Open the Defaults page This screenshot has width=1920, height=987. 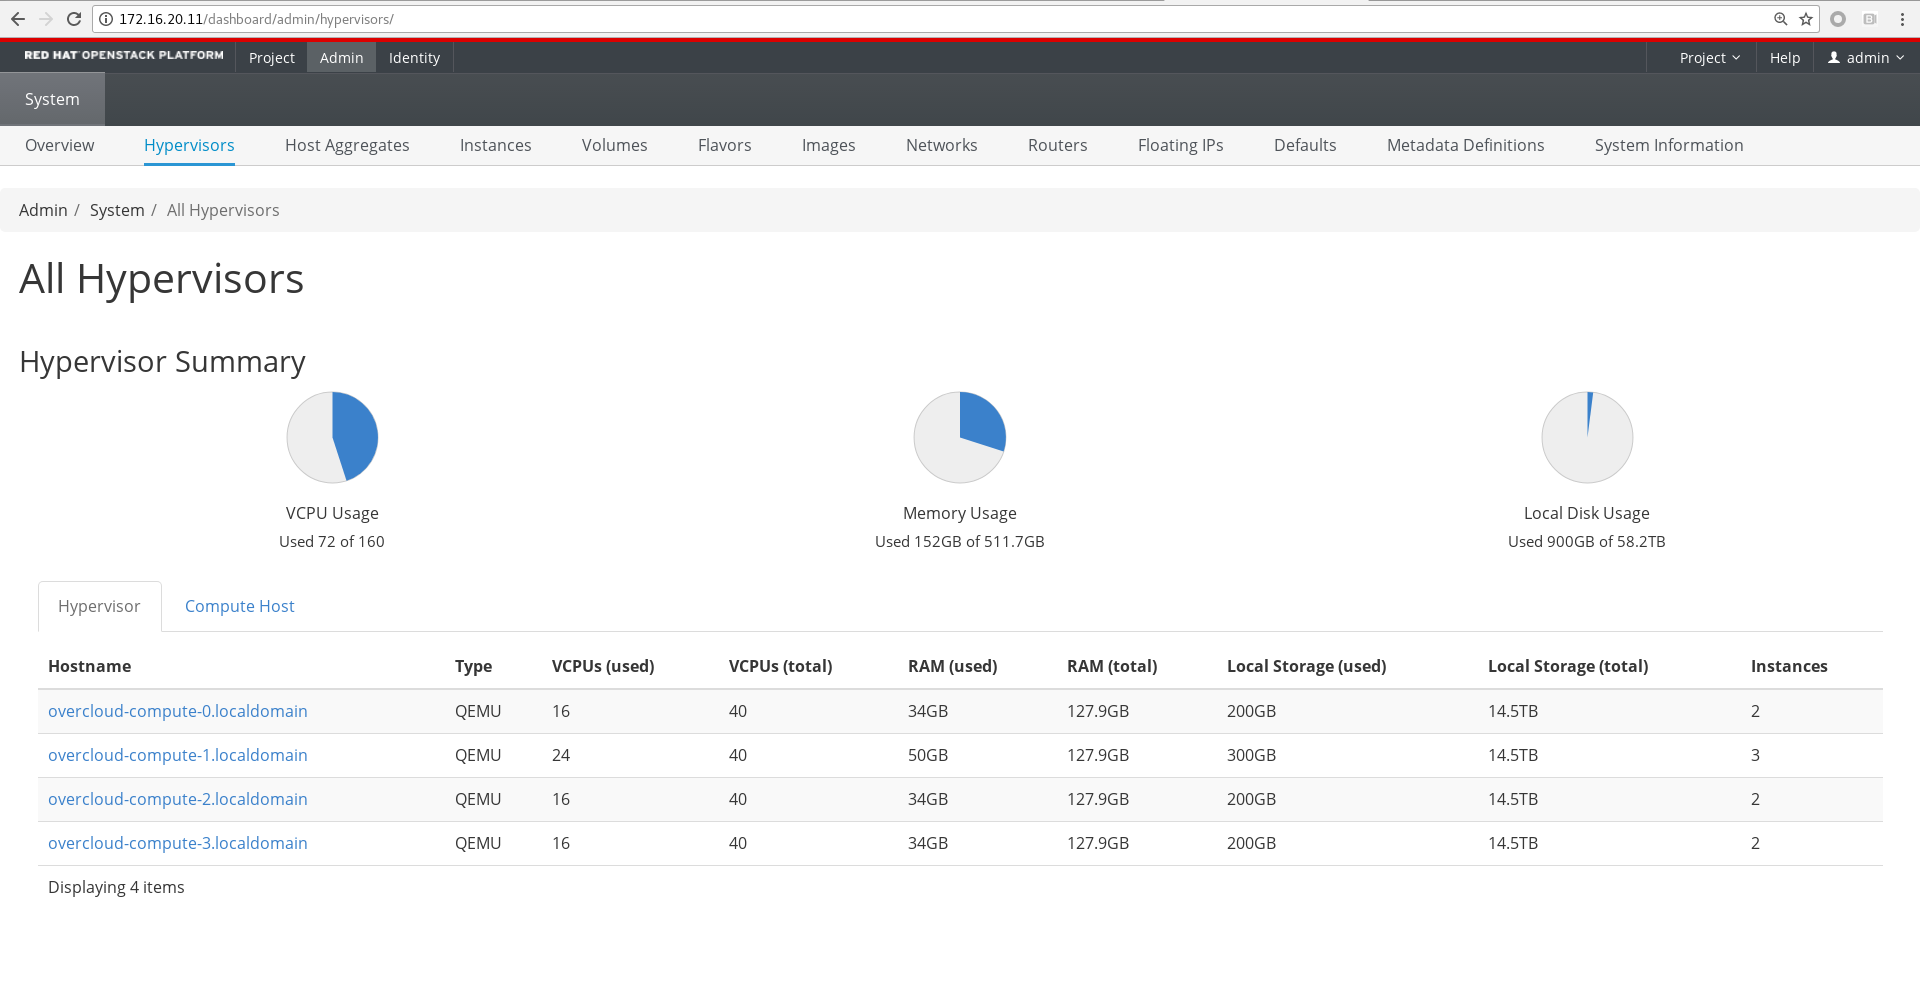pos(1305,145)
